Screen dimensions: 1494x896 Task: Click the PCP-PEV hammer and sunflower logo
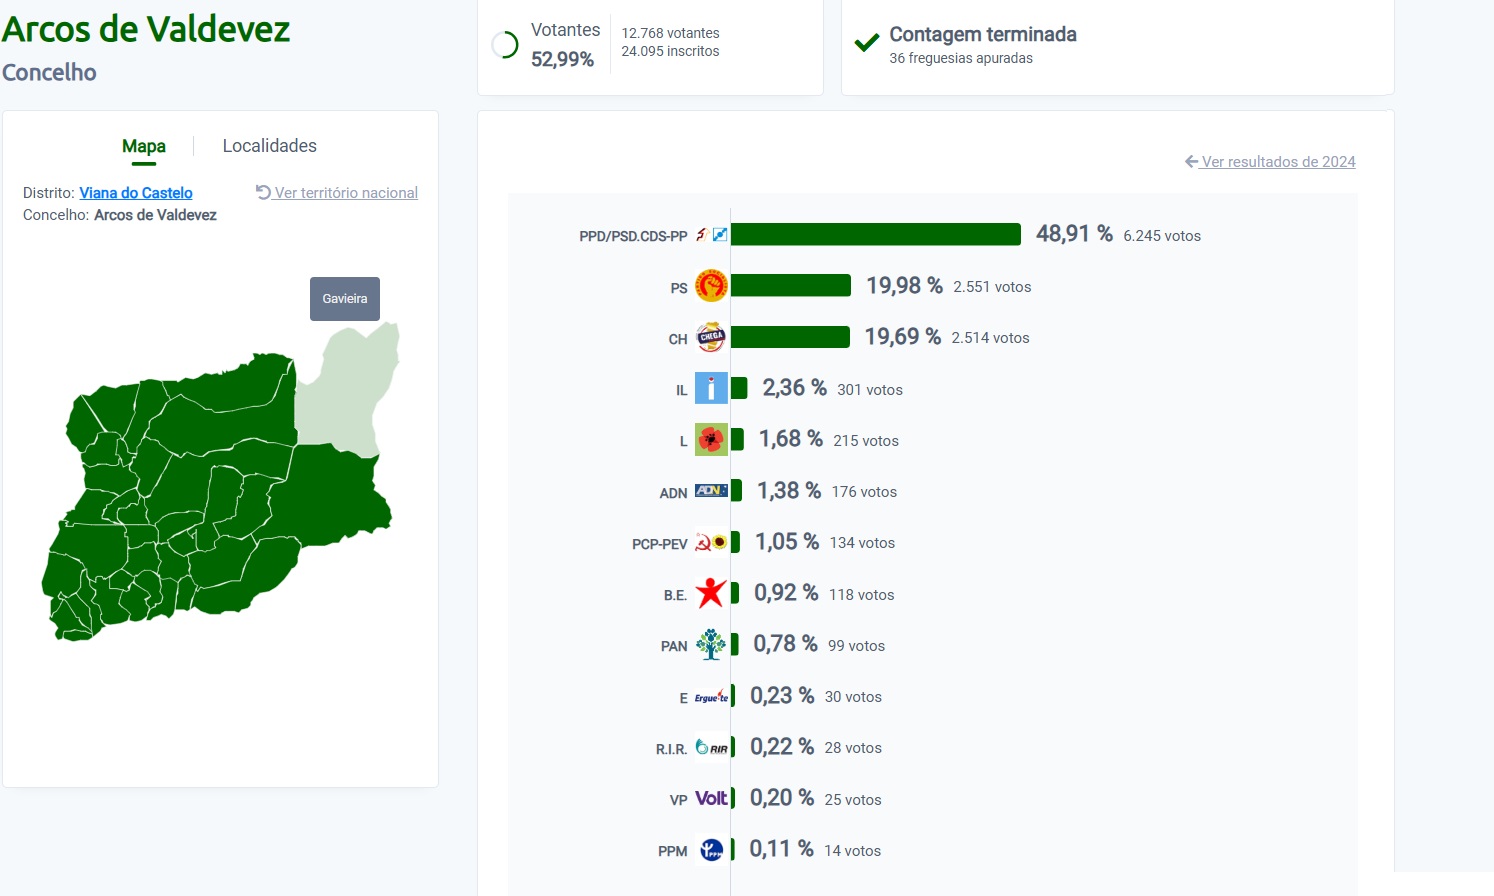711,542
